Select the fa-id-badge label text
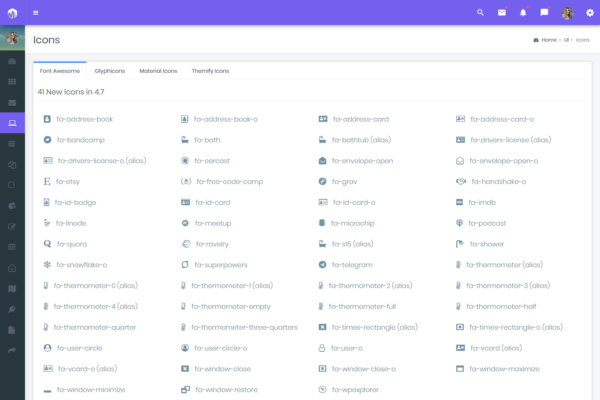 pos(75,202)
